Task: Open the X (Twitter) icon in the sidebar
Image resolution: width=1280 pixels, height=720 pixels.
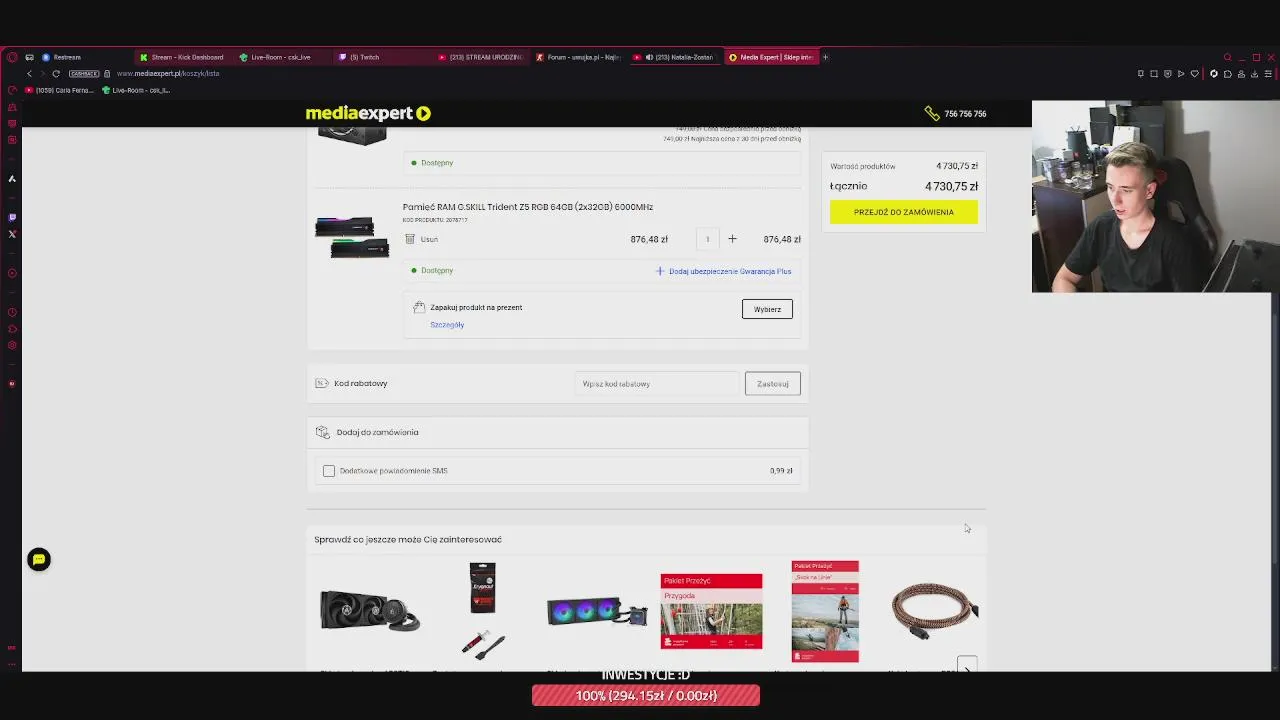Action: click(12, 234)
